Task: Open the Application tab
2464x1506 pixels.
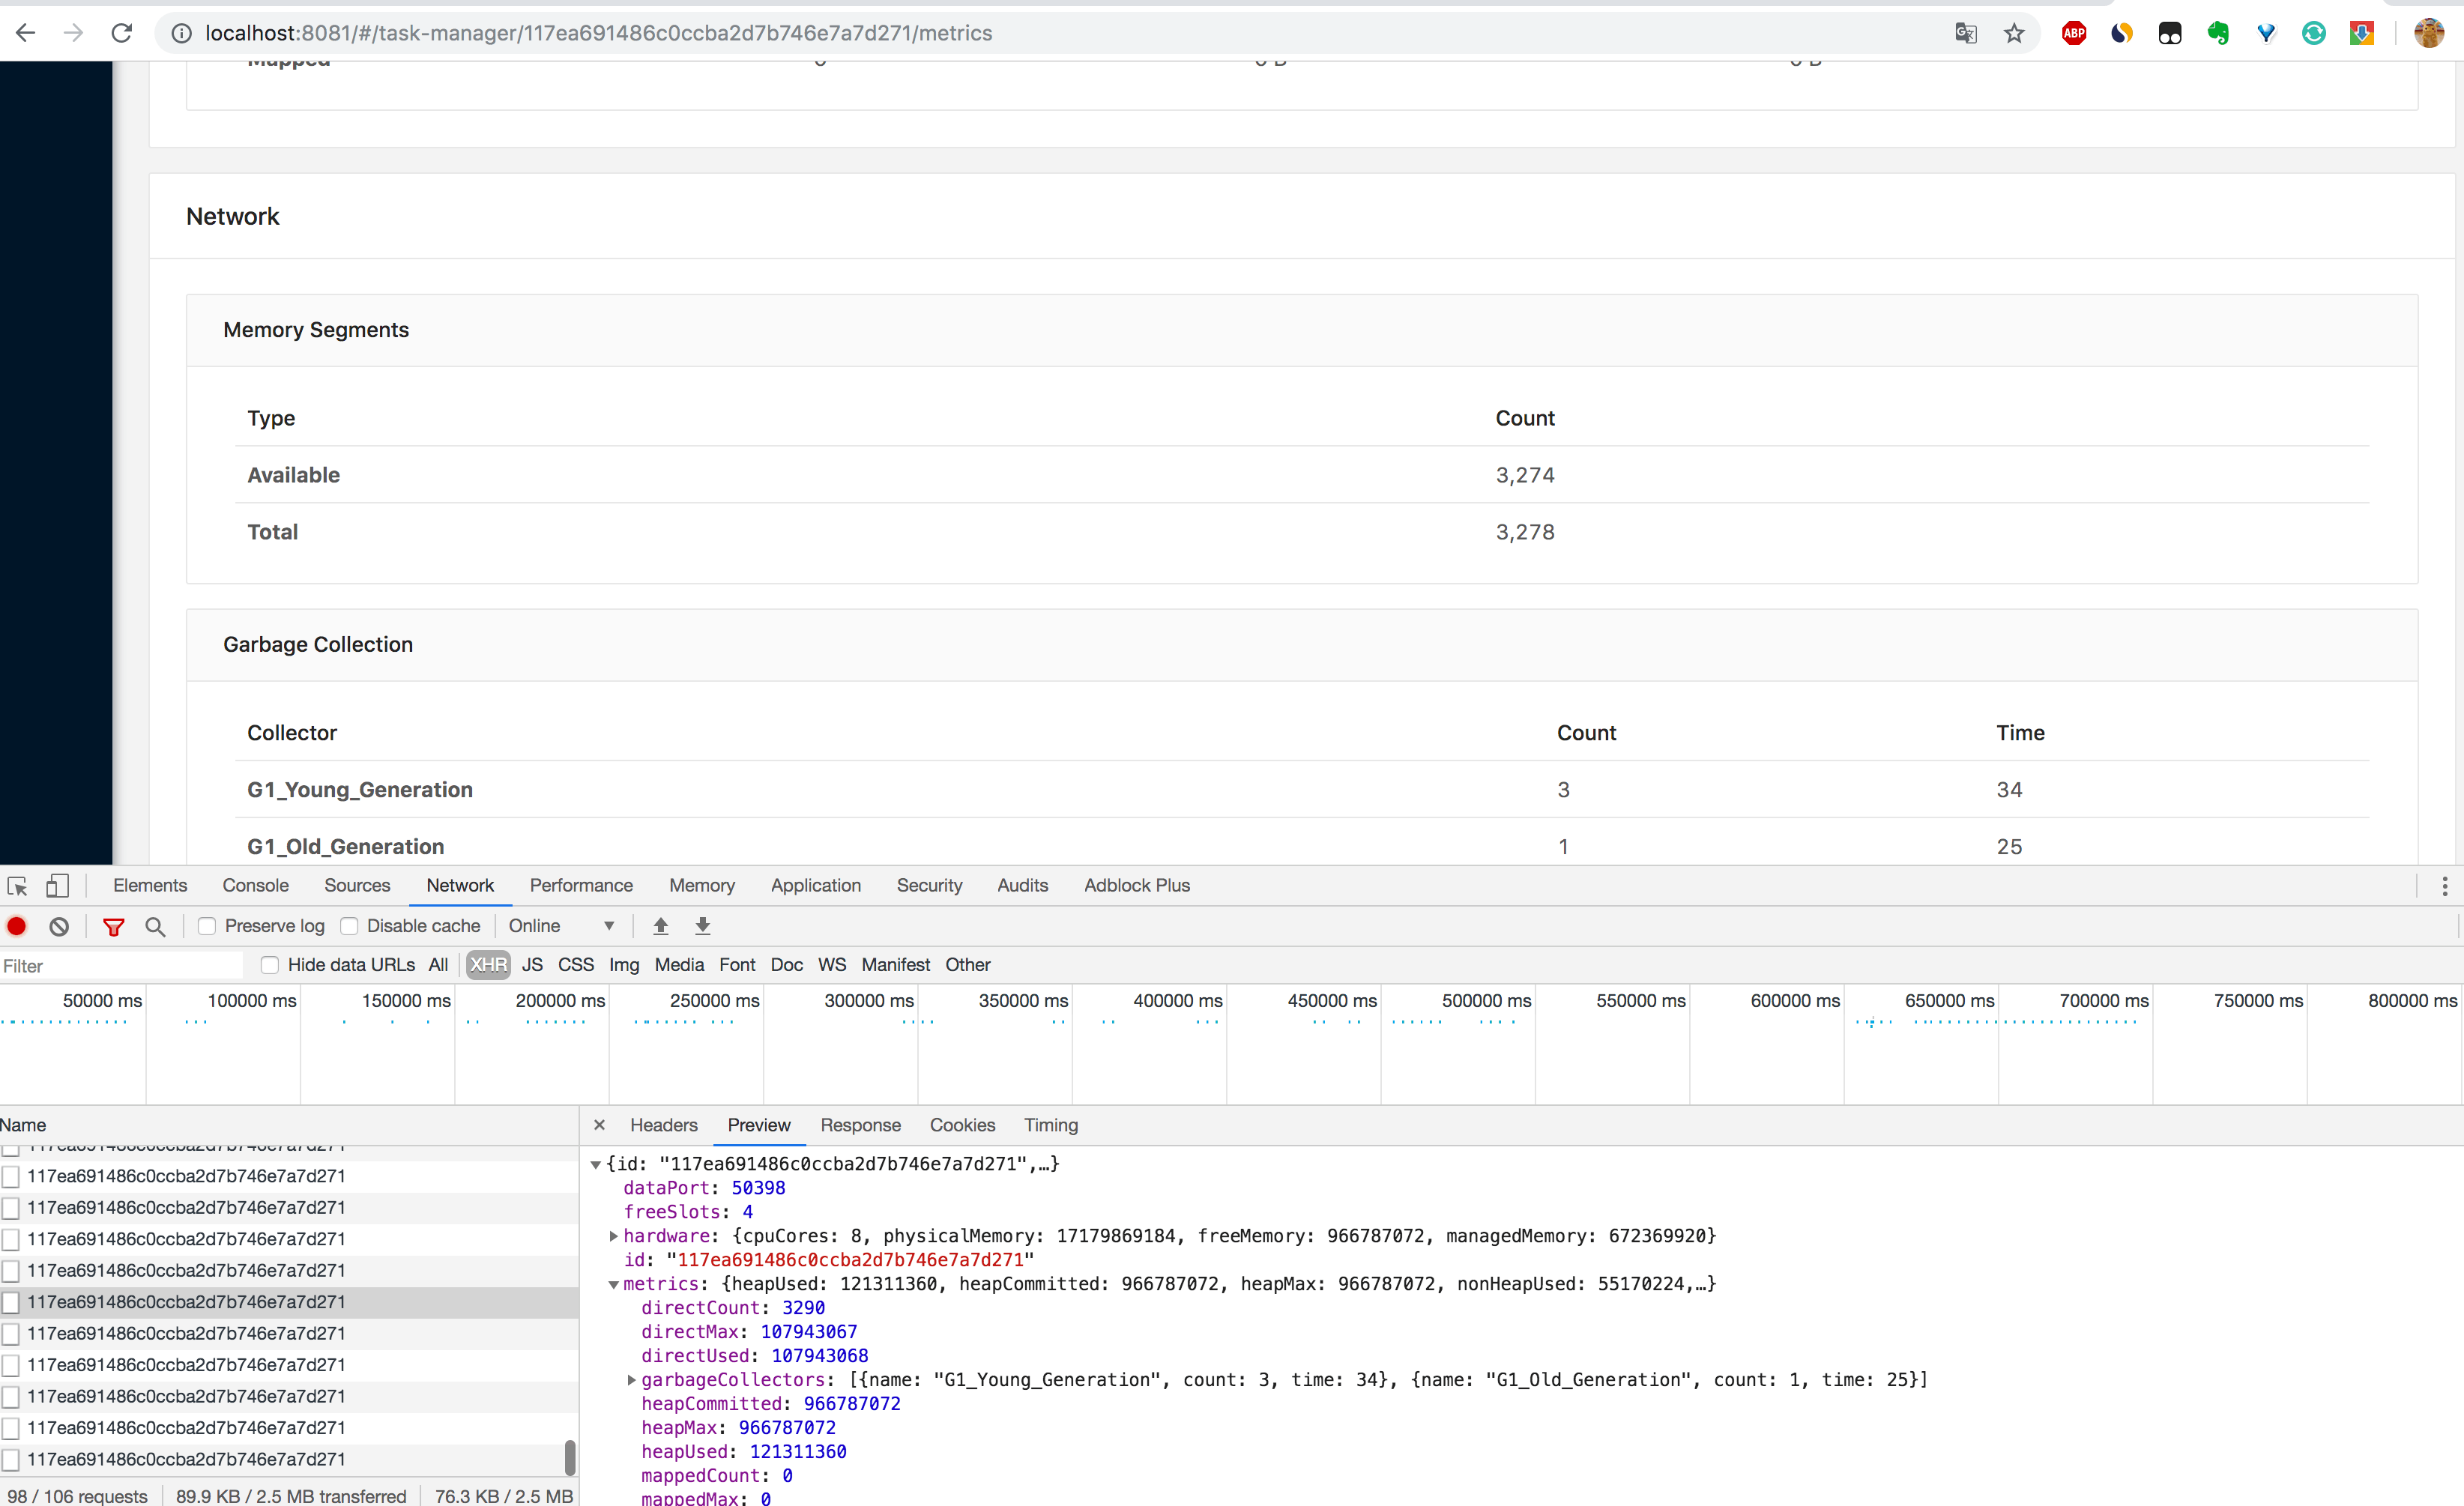Action: pos(816,886)
